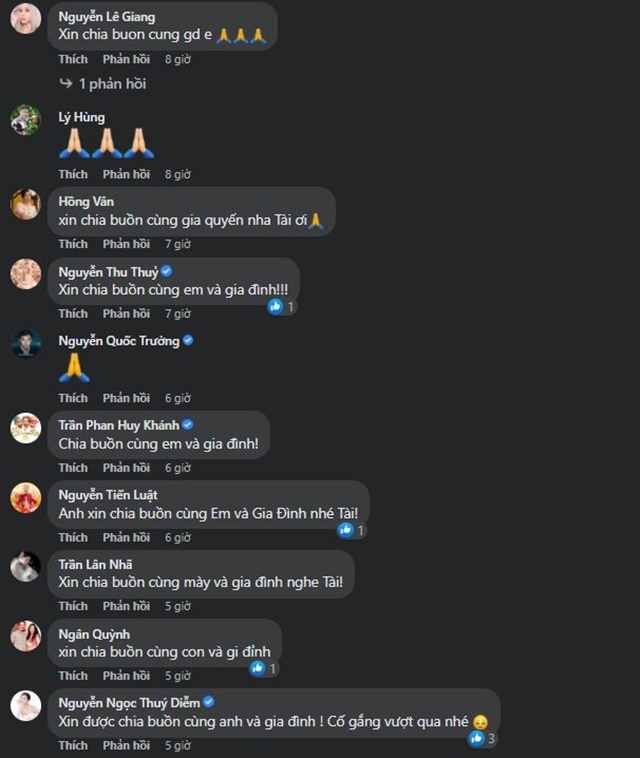Like Hồng Vân's comment with Thích
Image resolution: width=640 pixels, height=758 pixels.
[x=73, y=244]
